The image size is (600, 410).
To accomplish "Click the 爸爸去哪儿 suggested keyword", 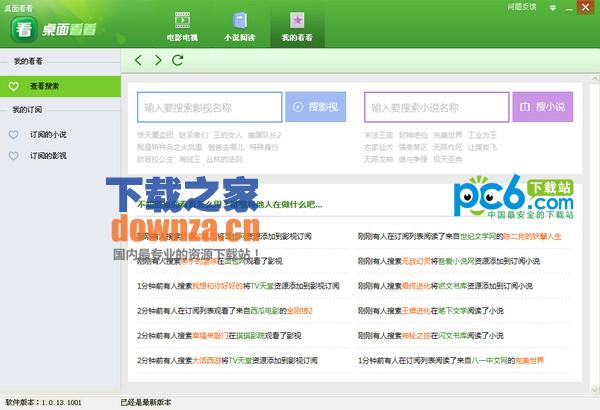I will pyautogui.click(x=226, y=147).
